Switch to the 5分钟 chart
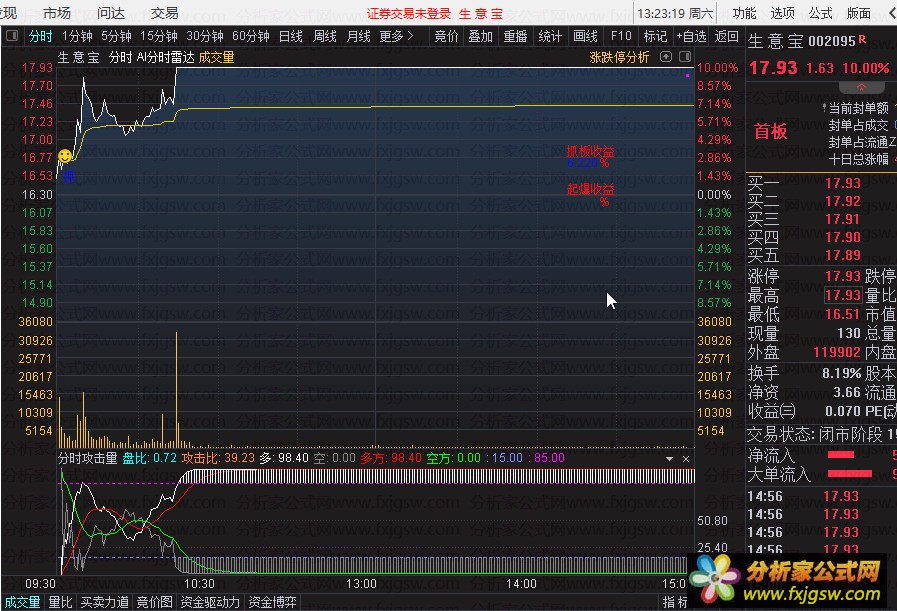The image size is (897, 611). tap(116, 37)
